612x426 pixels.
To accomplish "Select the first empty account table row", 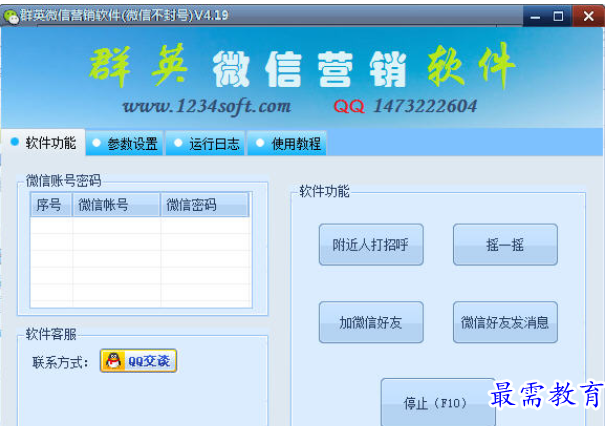I will click(x=141, y=225).
